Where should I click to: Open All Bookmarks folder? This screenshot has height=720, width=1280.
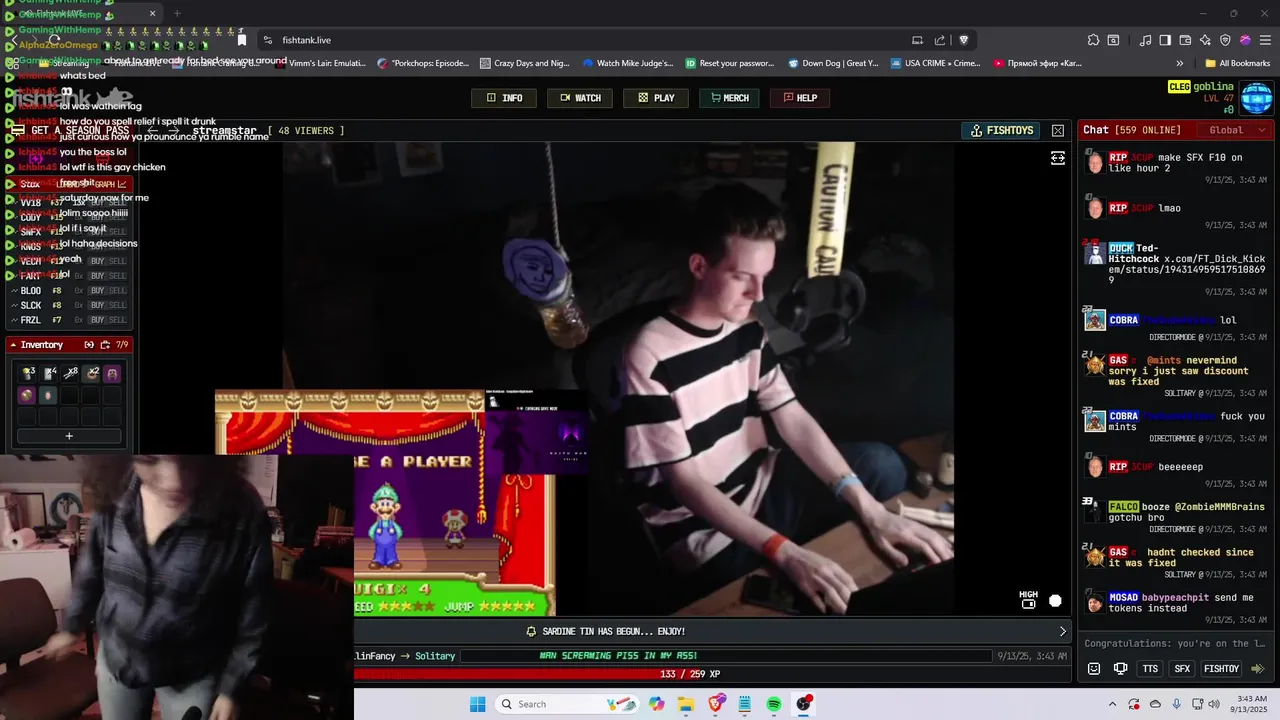[x=1237, y=63]
